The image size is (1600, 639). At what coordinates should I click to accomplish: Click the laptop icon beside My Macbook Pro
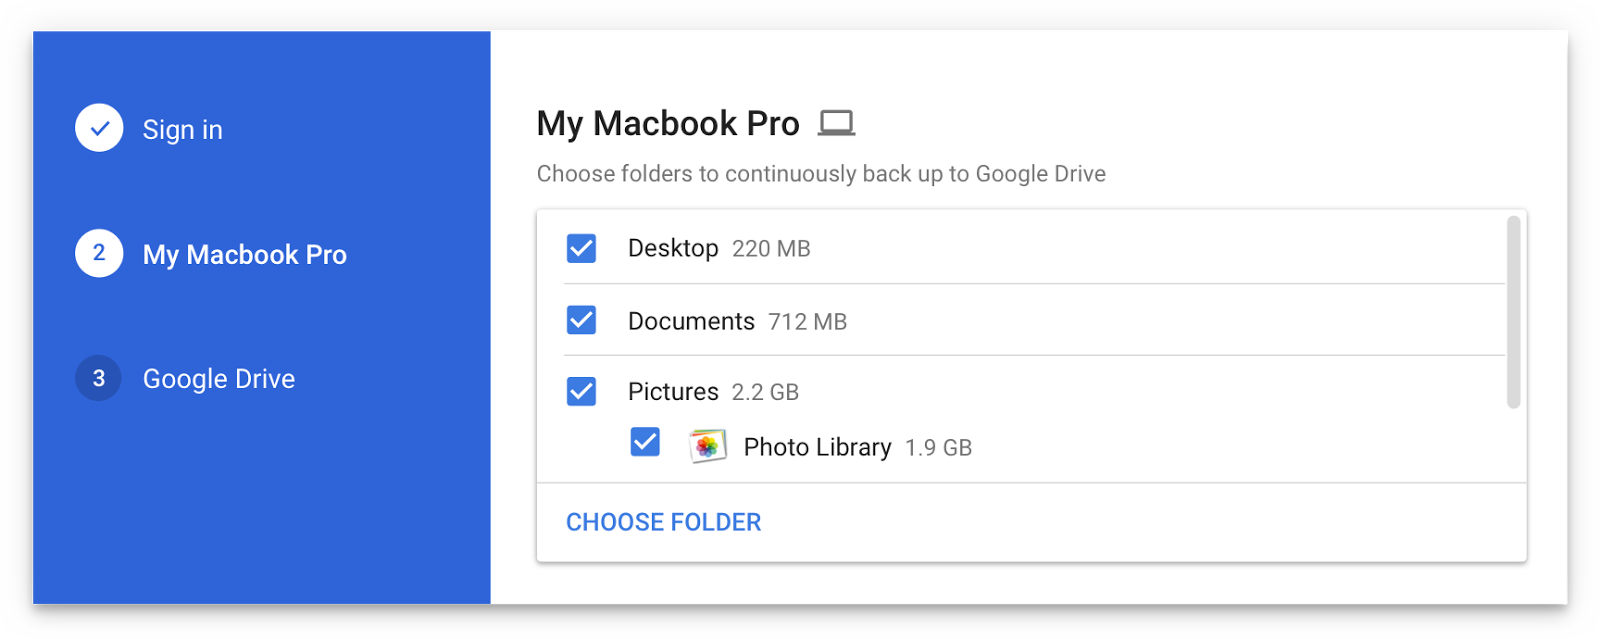coord(838,121)
